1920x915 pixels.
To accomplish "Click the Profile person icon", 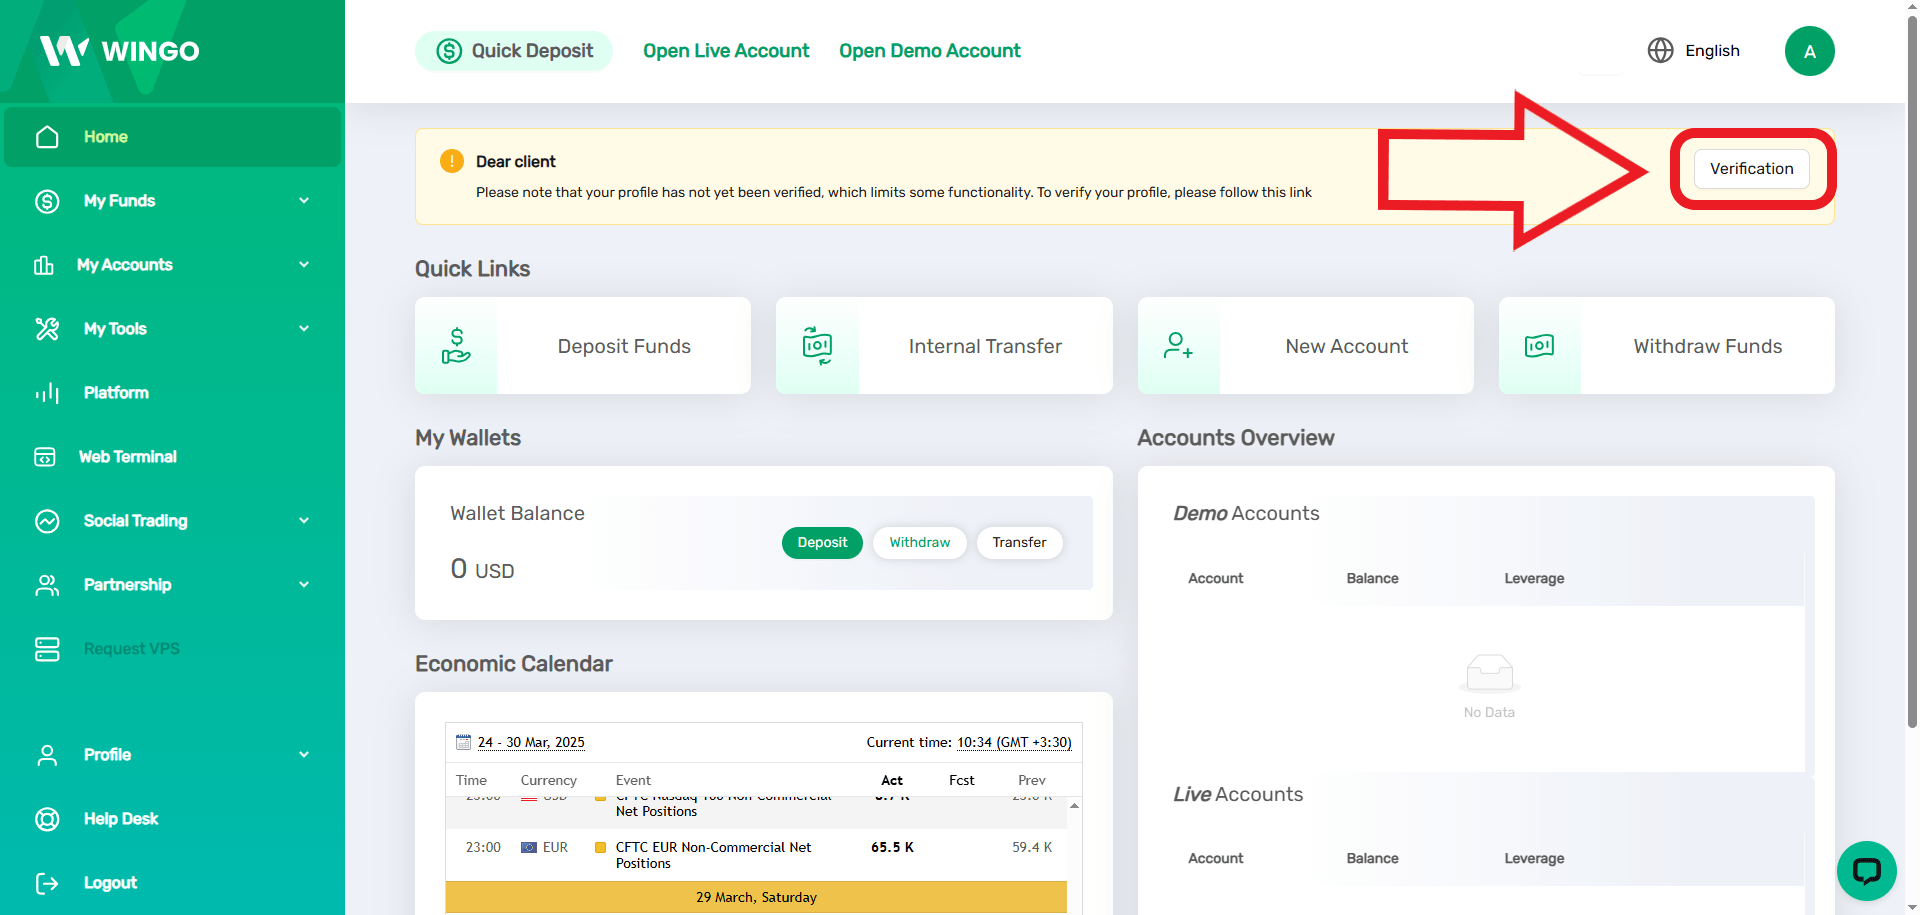I will [x=47, y=755].
